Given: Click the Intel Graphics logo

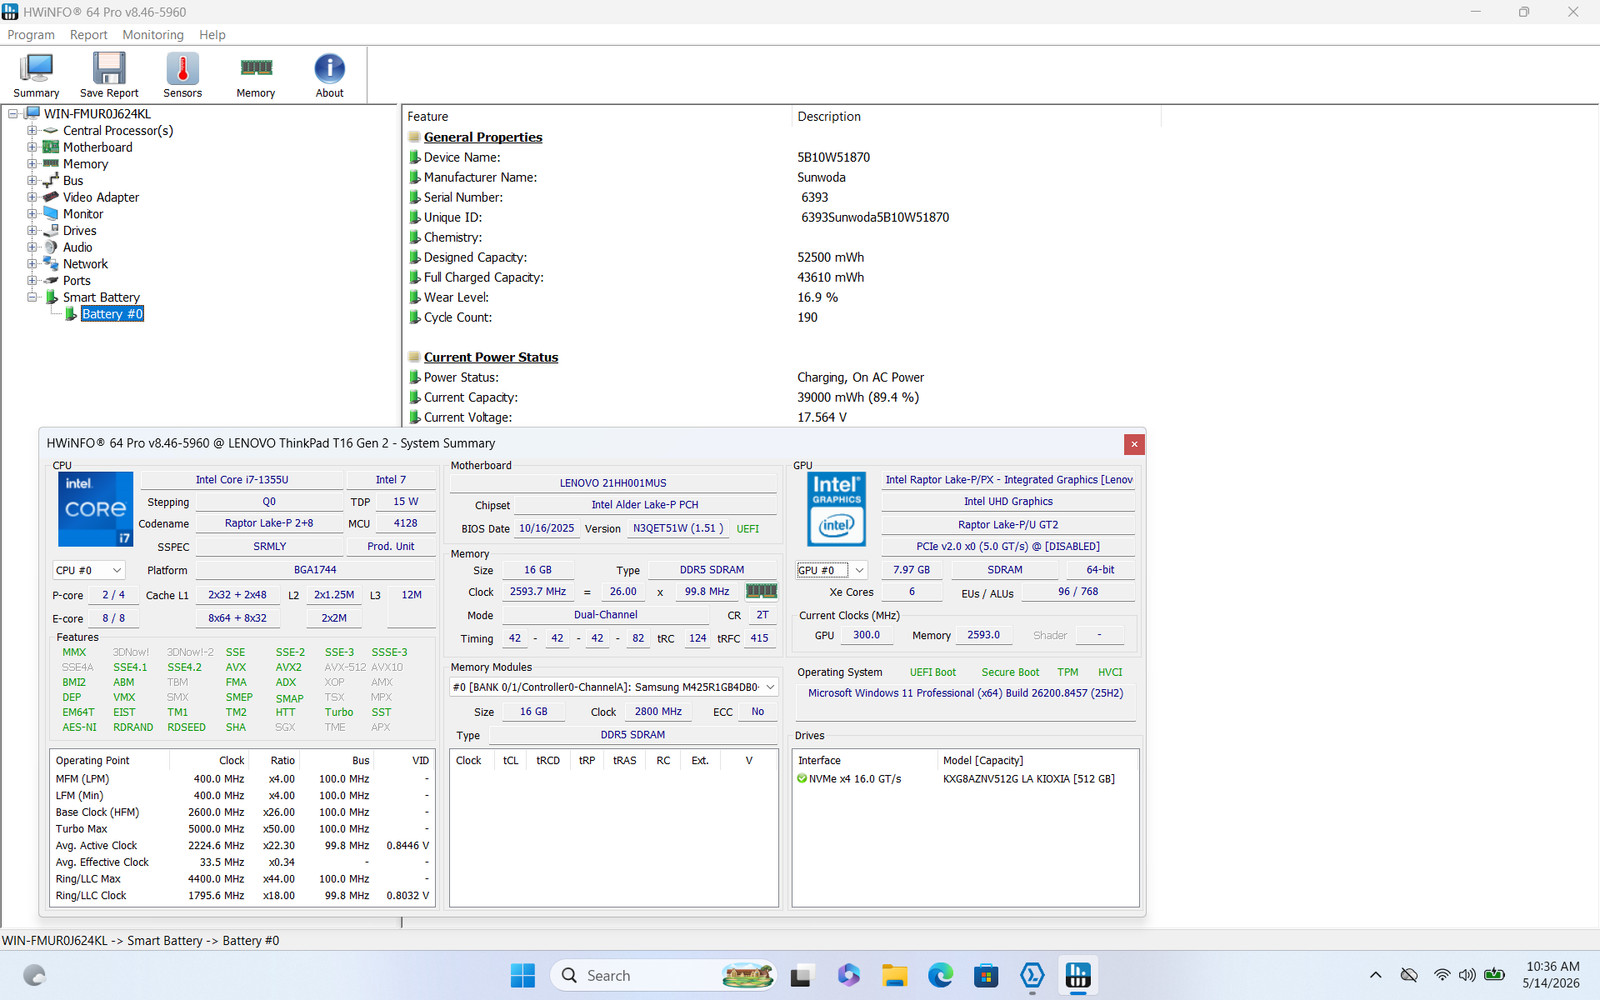Looking at the screenshot, I should tap(836, 509).
